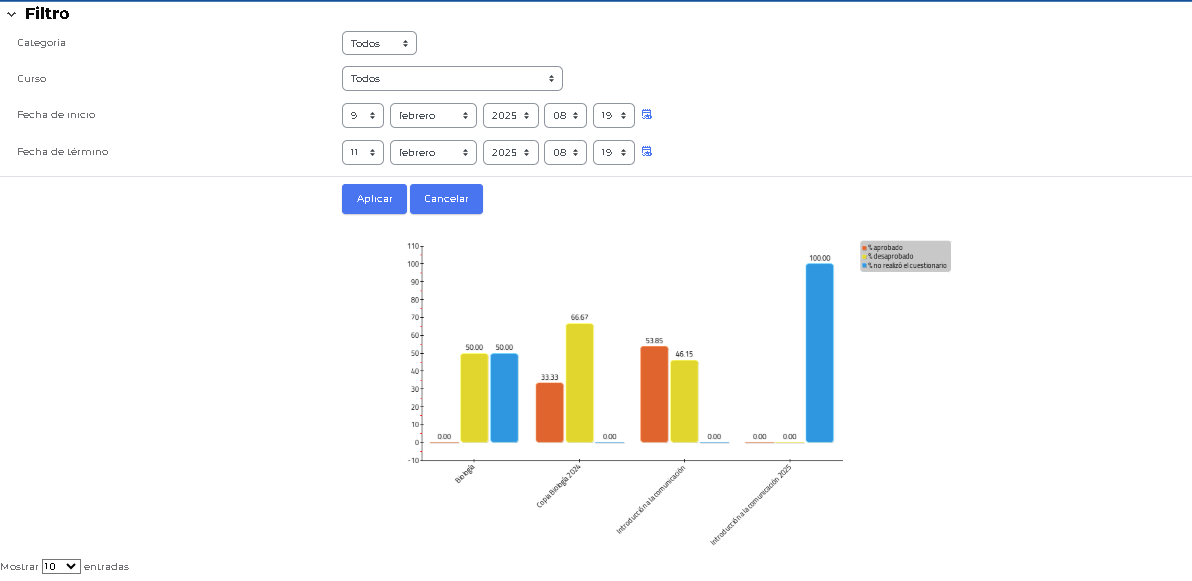Open end date hour dropdown
Image resolution: width=1192 pixels, height=581 pixels.
[x=565, y=153]
